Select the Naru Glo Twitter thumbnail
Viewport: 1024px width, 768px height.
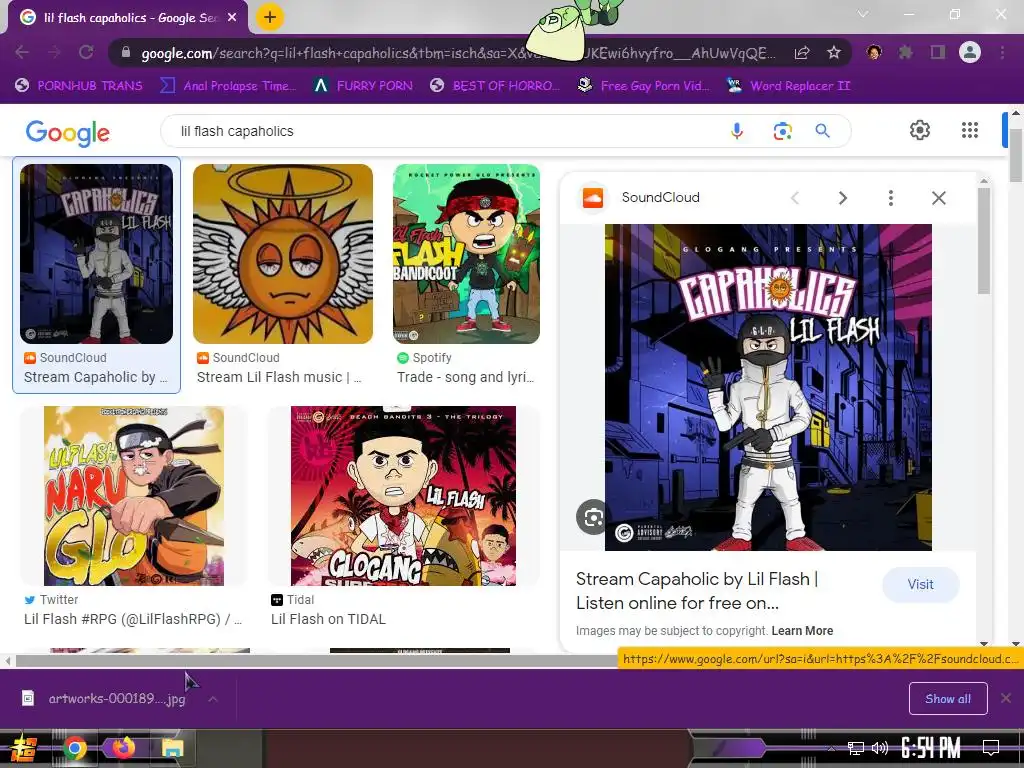pyautogui.click(x=134, y=496)
